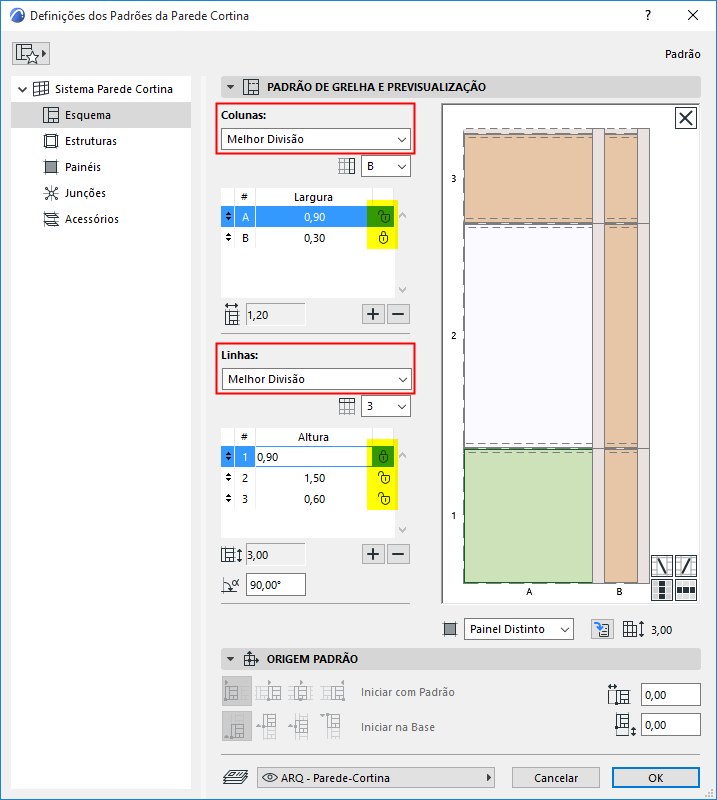Click reorder handle of column A

tap(228, 217)
